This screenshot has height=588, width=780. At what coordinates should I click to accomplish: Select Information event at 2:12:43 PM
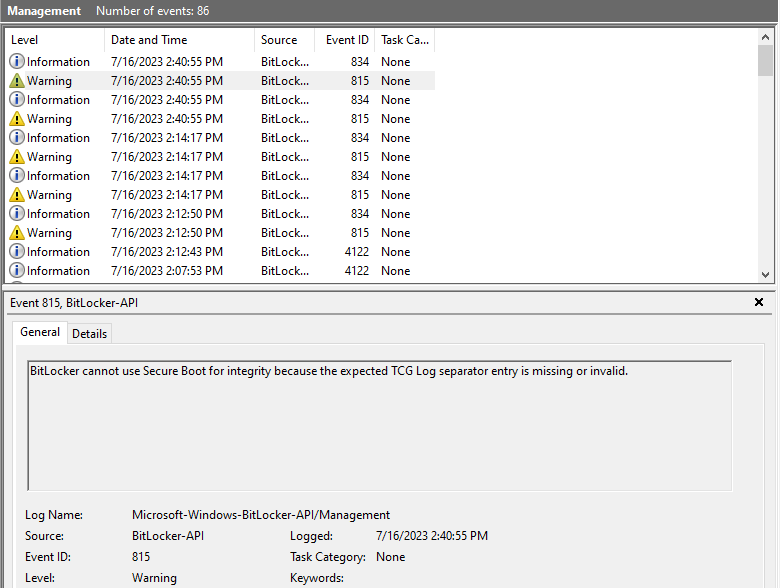(x=220, y=251)
